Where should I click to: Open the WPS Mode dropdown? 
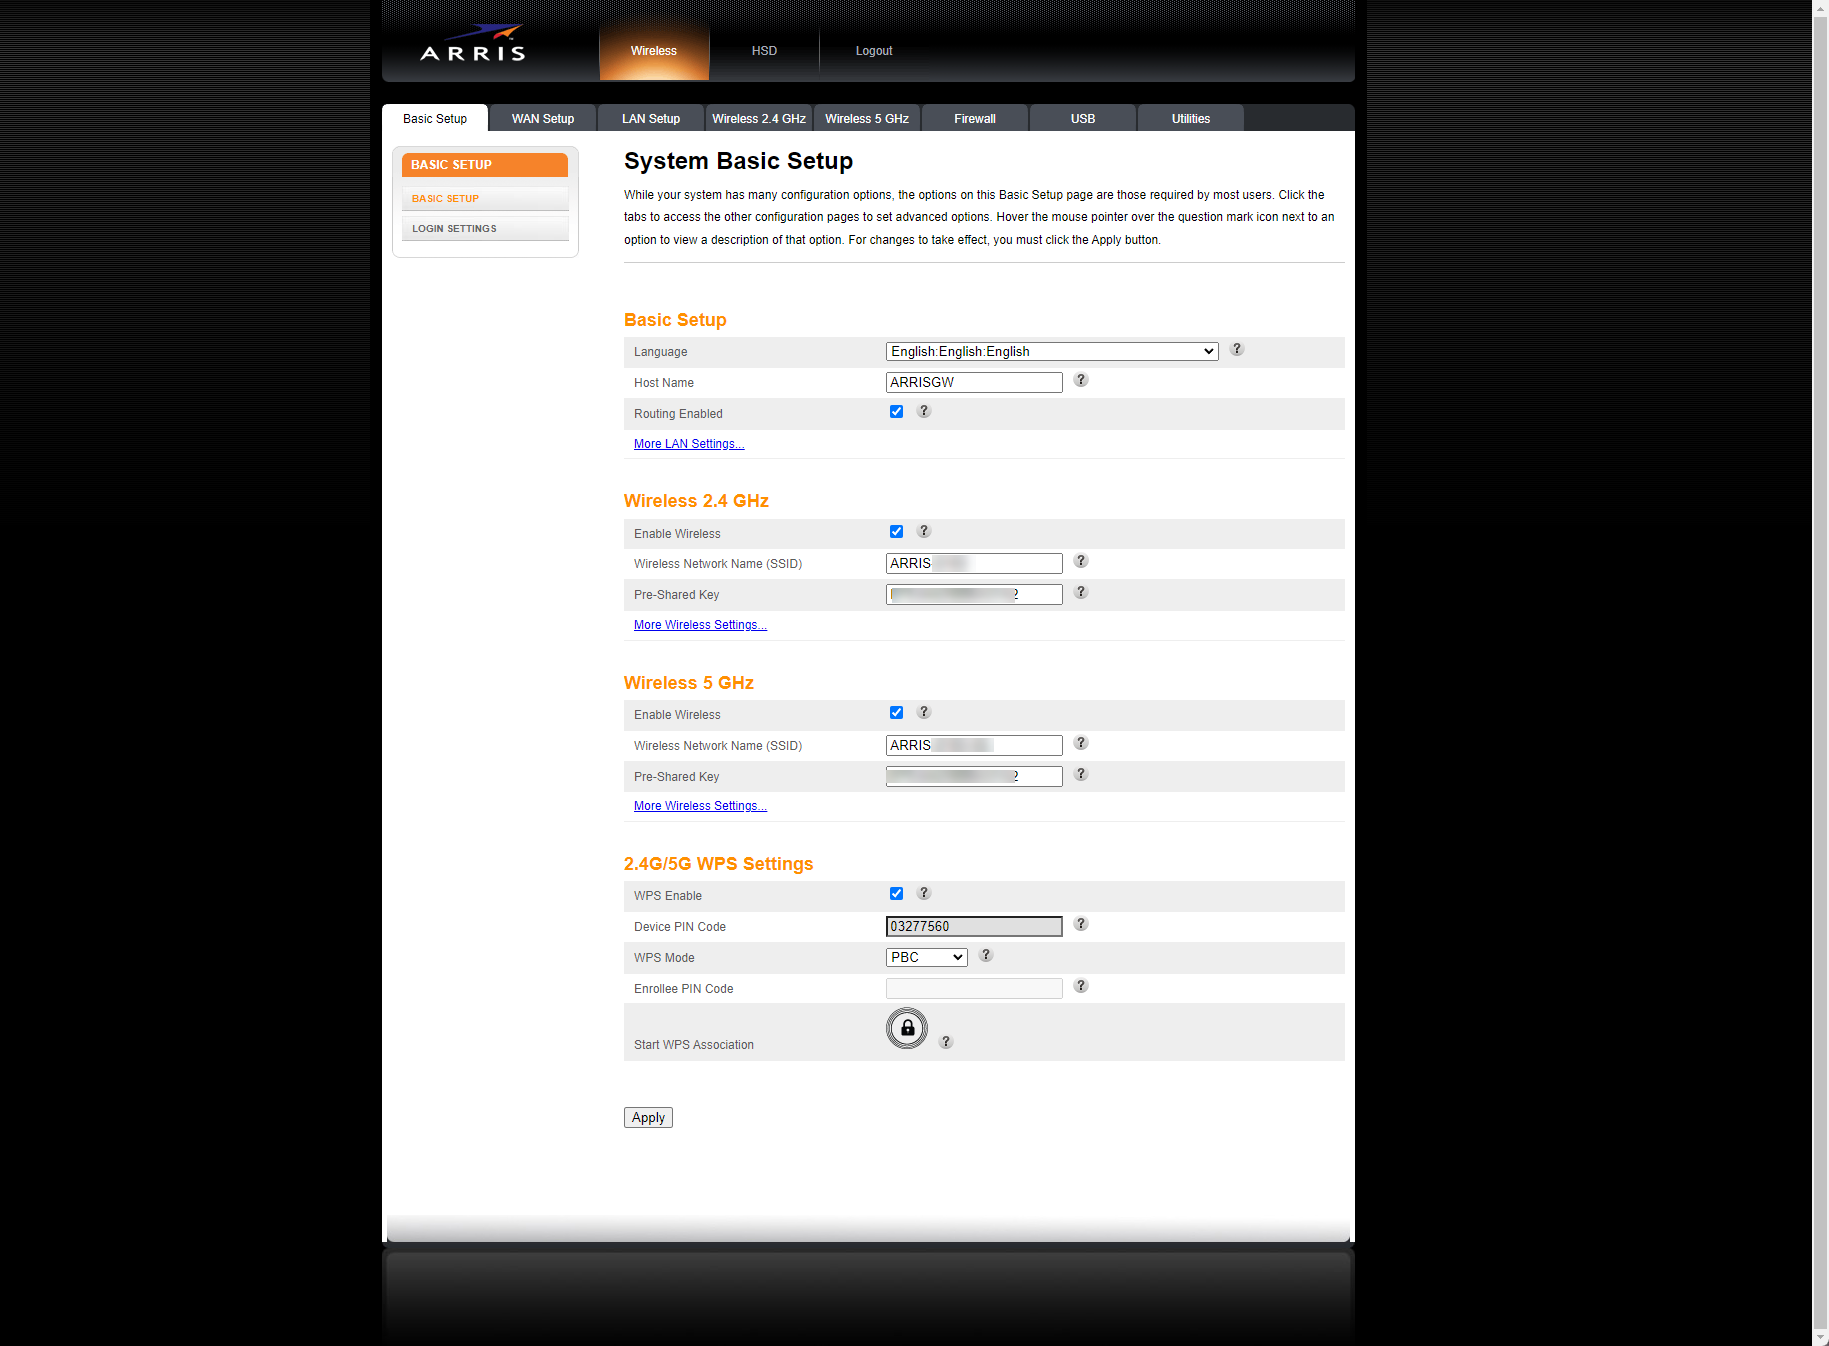(x=925, y=957)
